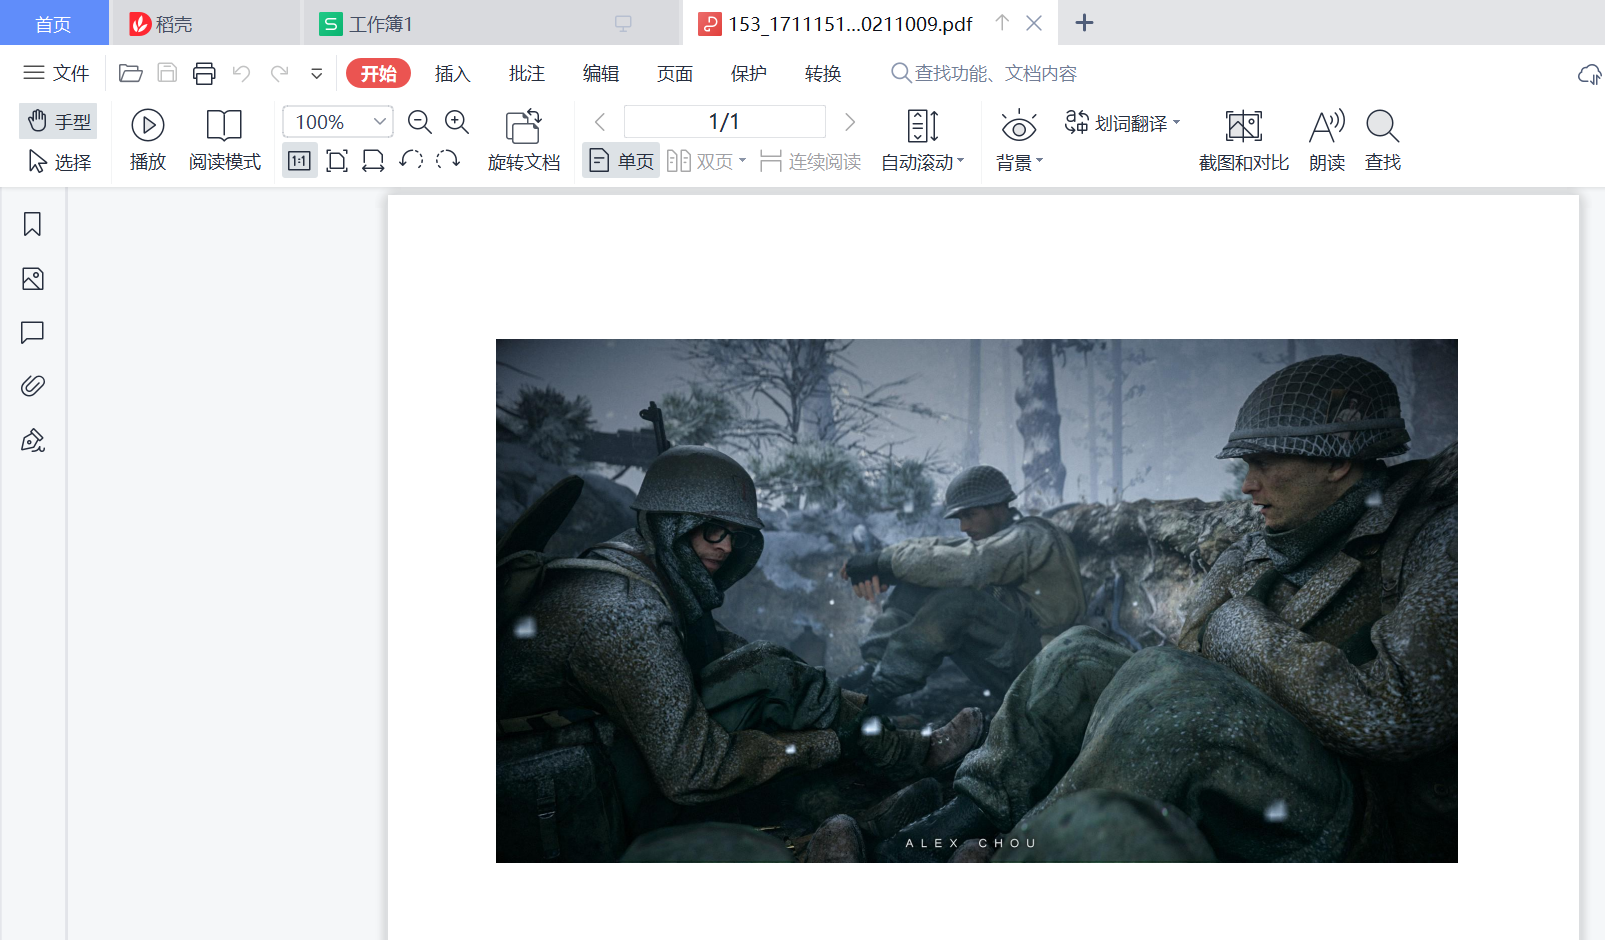Go to next page arrow
The height and width of the screenshot is (940, 1605).
[x=850, y=122]
